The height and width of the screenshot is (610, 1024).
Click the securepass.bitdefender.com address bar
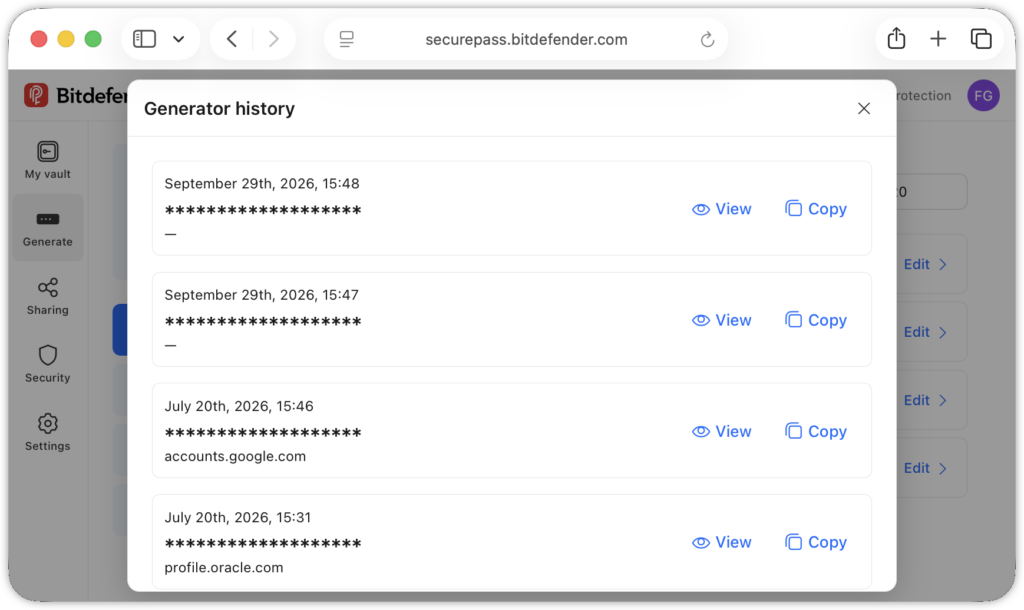point(526,39)
